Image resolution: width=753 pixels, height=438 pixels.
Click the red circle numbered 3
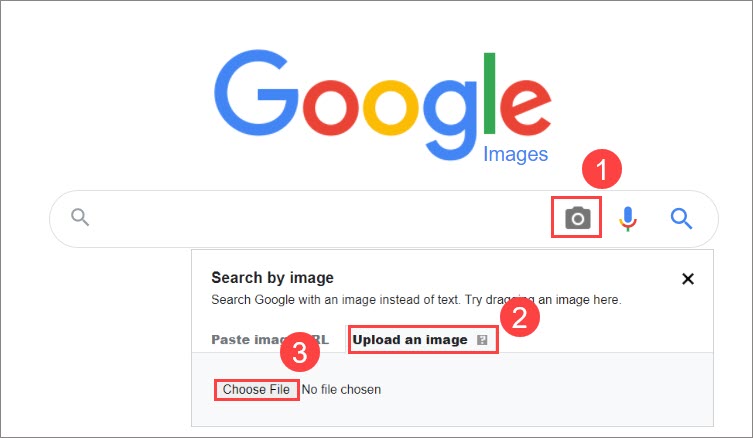coord(300,352)
